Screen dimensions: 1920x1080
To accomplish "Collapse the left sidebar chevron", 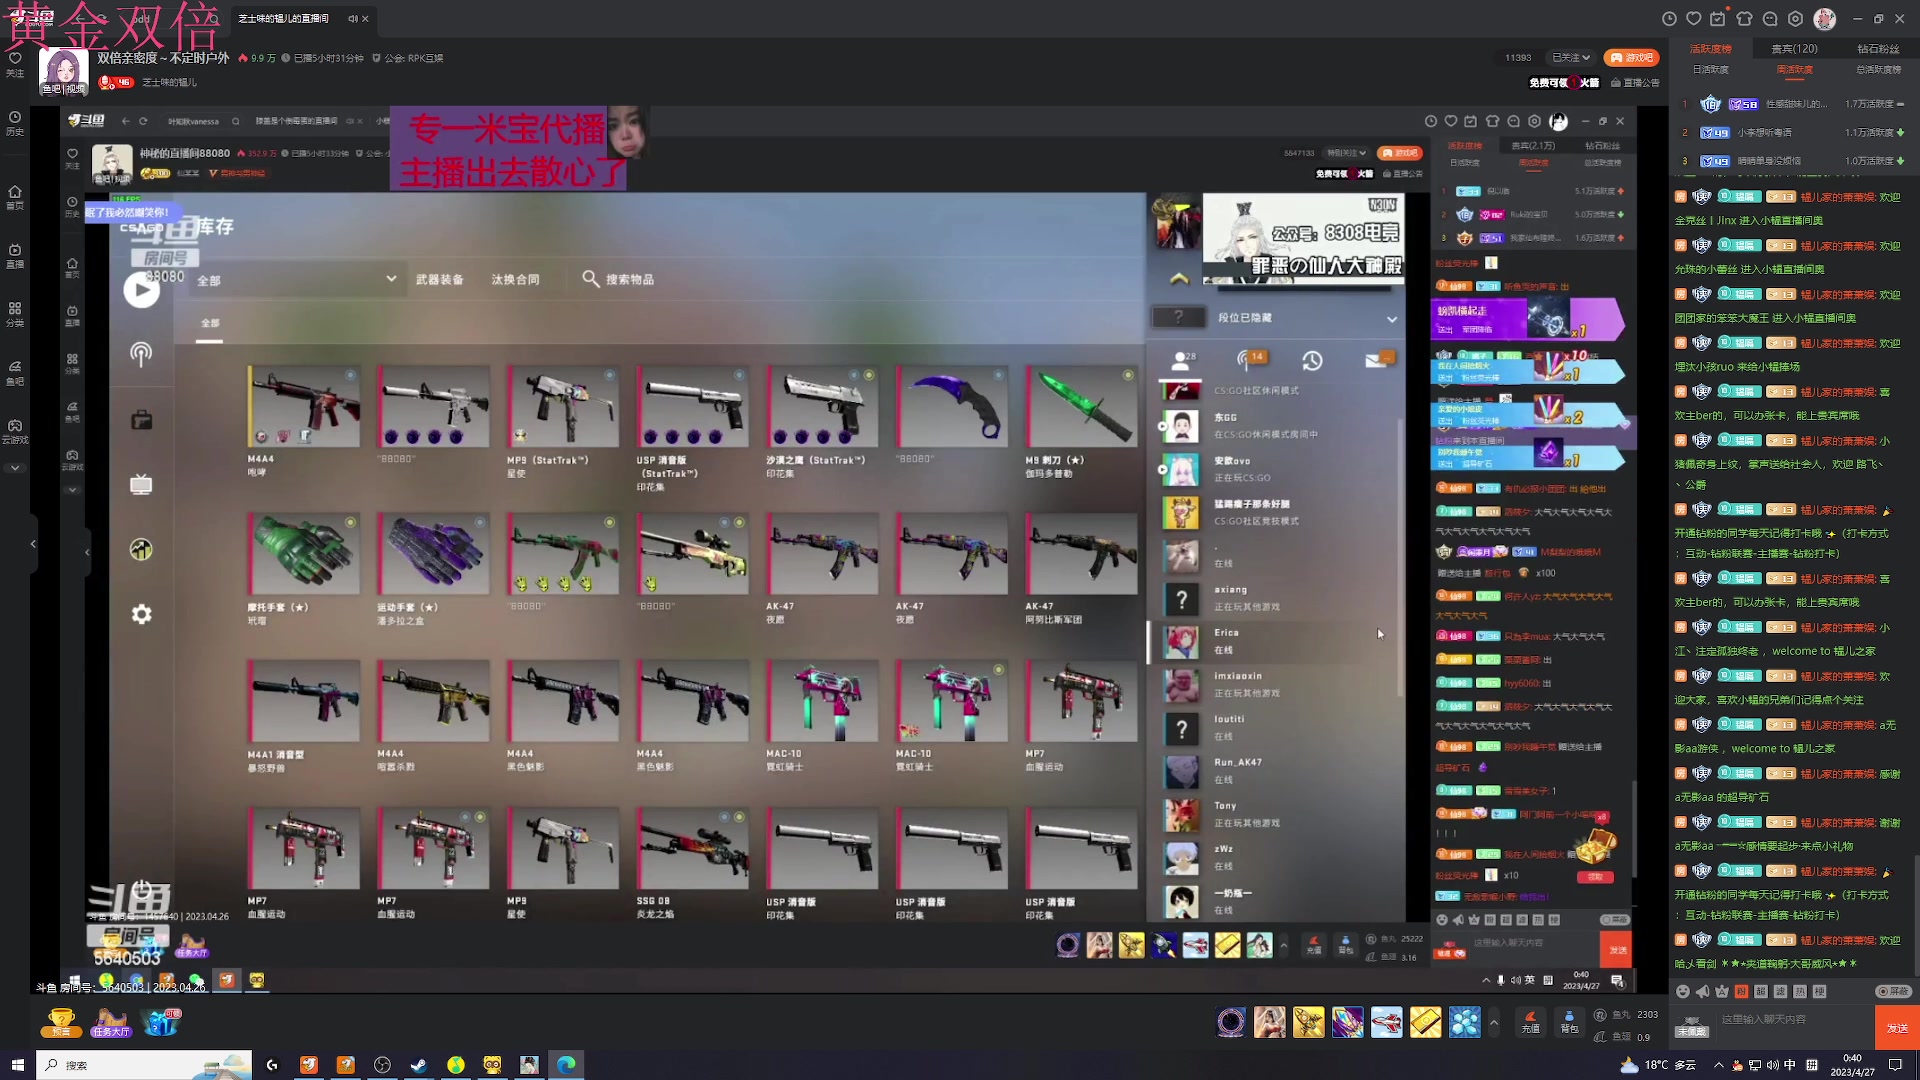I will 33,544.
